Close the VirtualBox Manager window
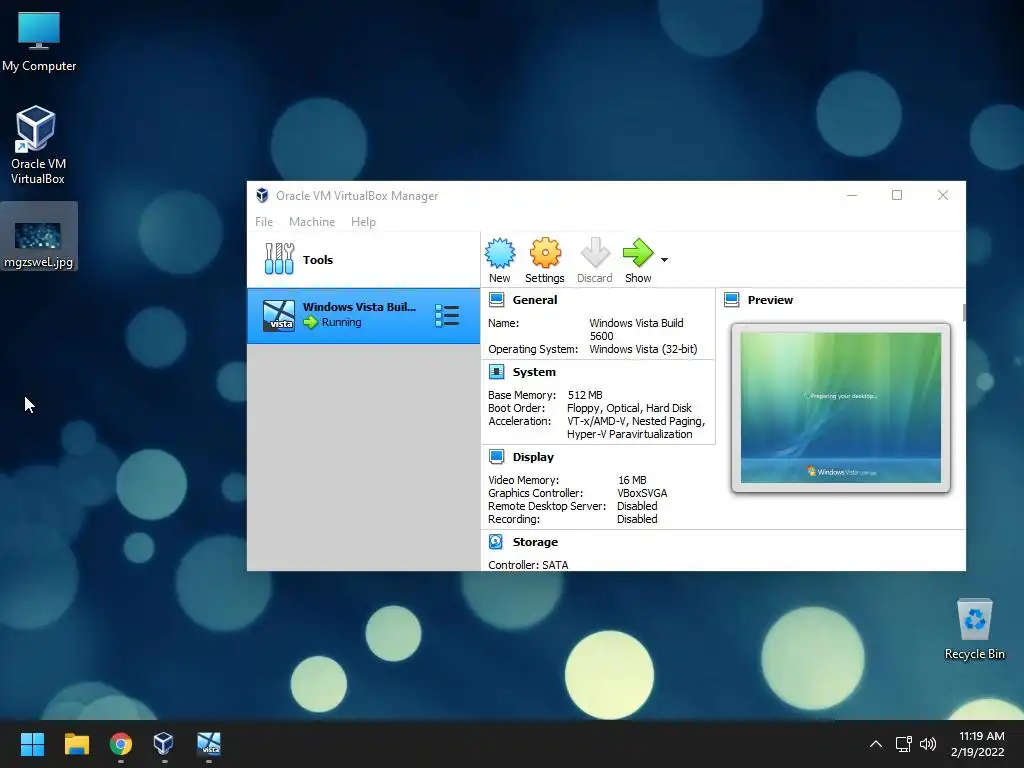Viewport: 1024px width, 768px height. click(942, 195)
